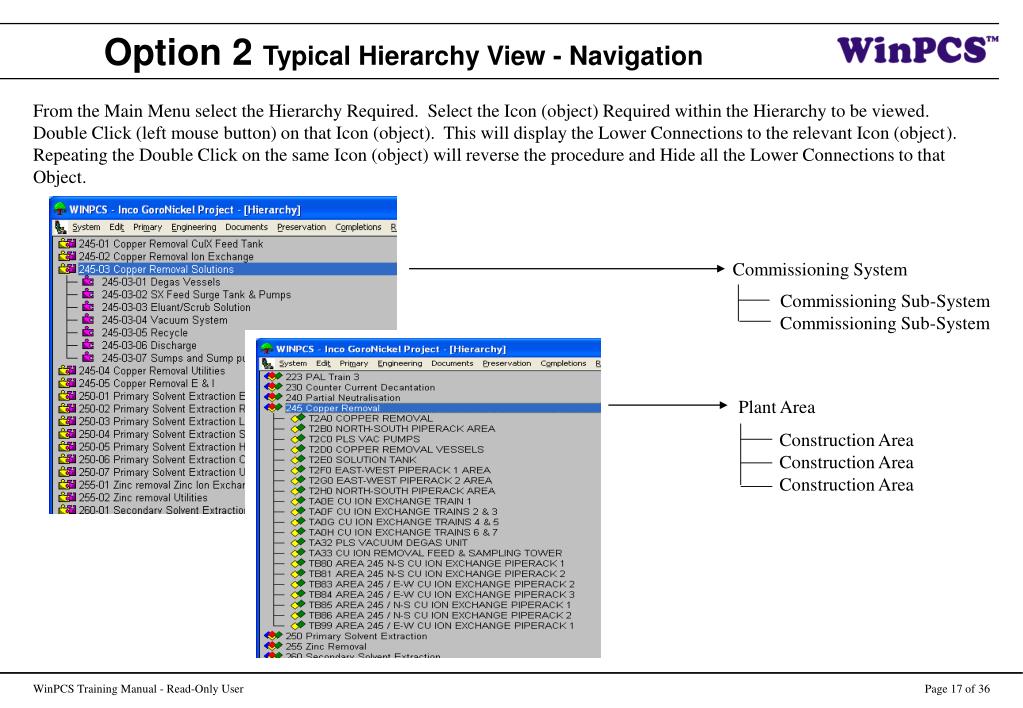
Task: Open Primary menu in front Hierarchy window
Action: 354,363
